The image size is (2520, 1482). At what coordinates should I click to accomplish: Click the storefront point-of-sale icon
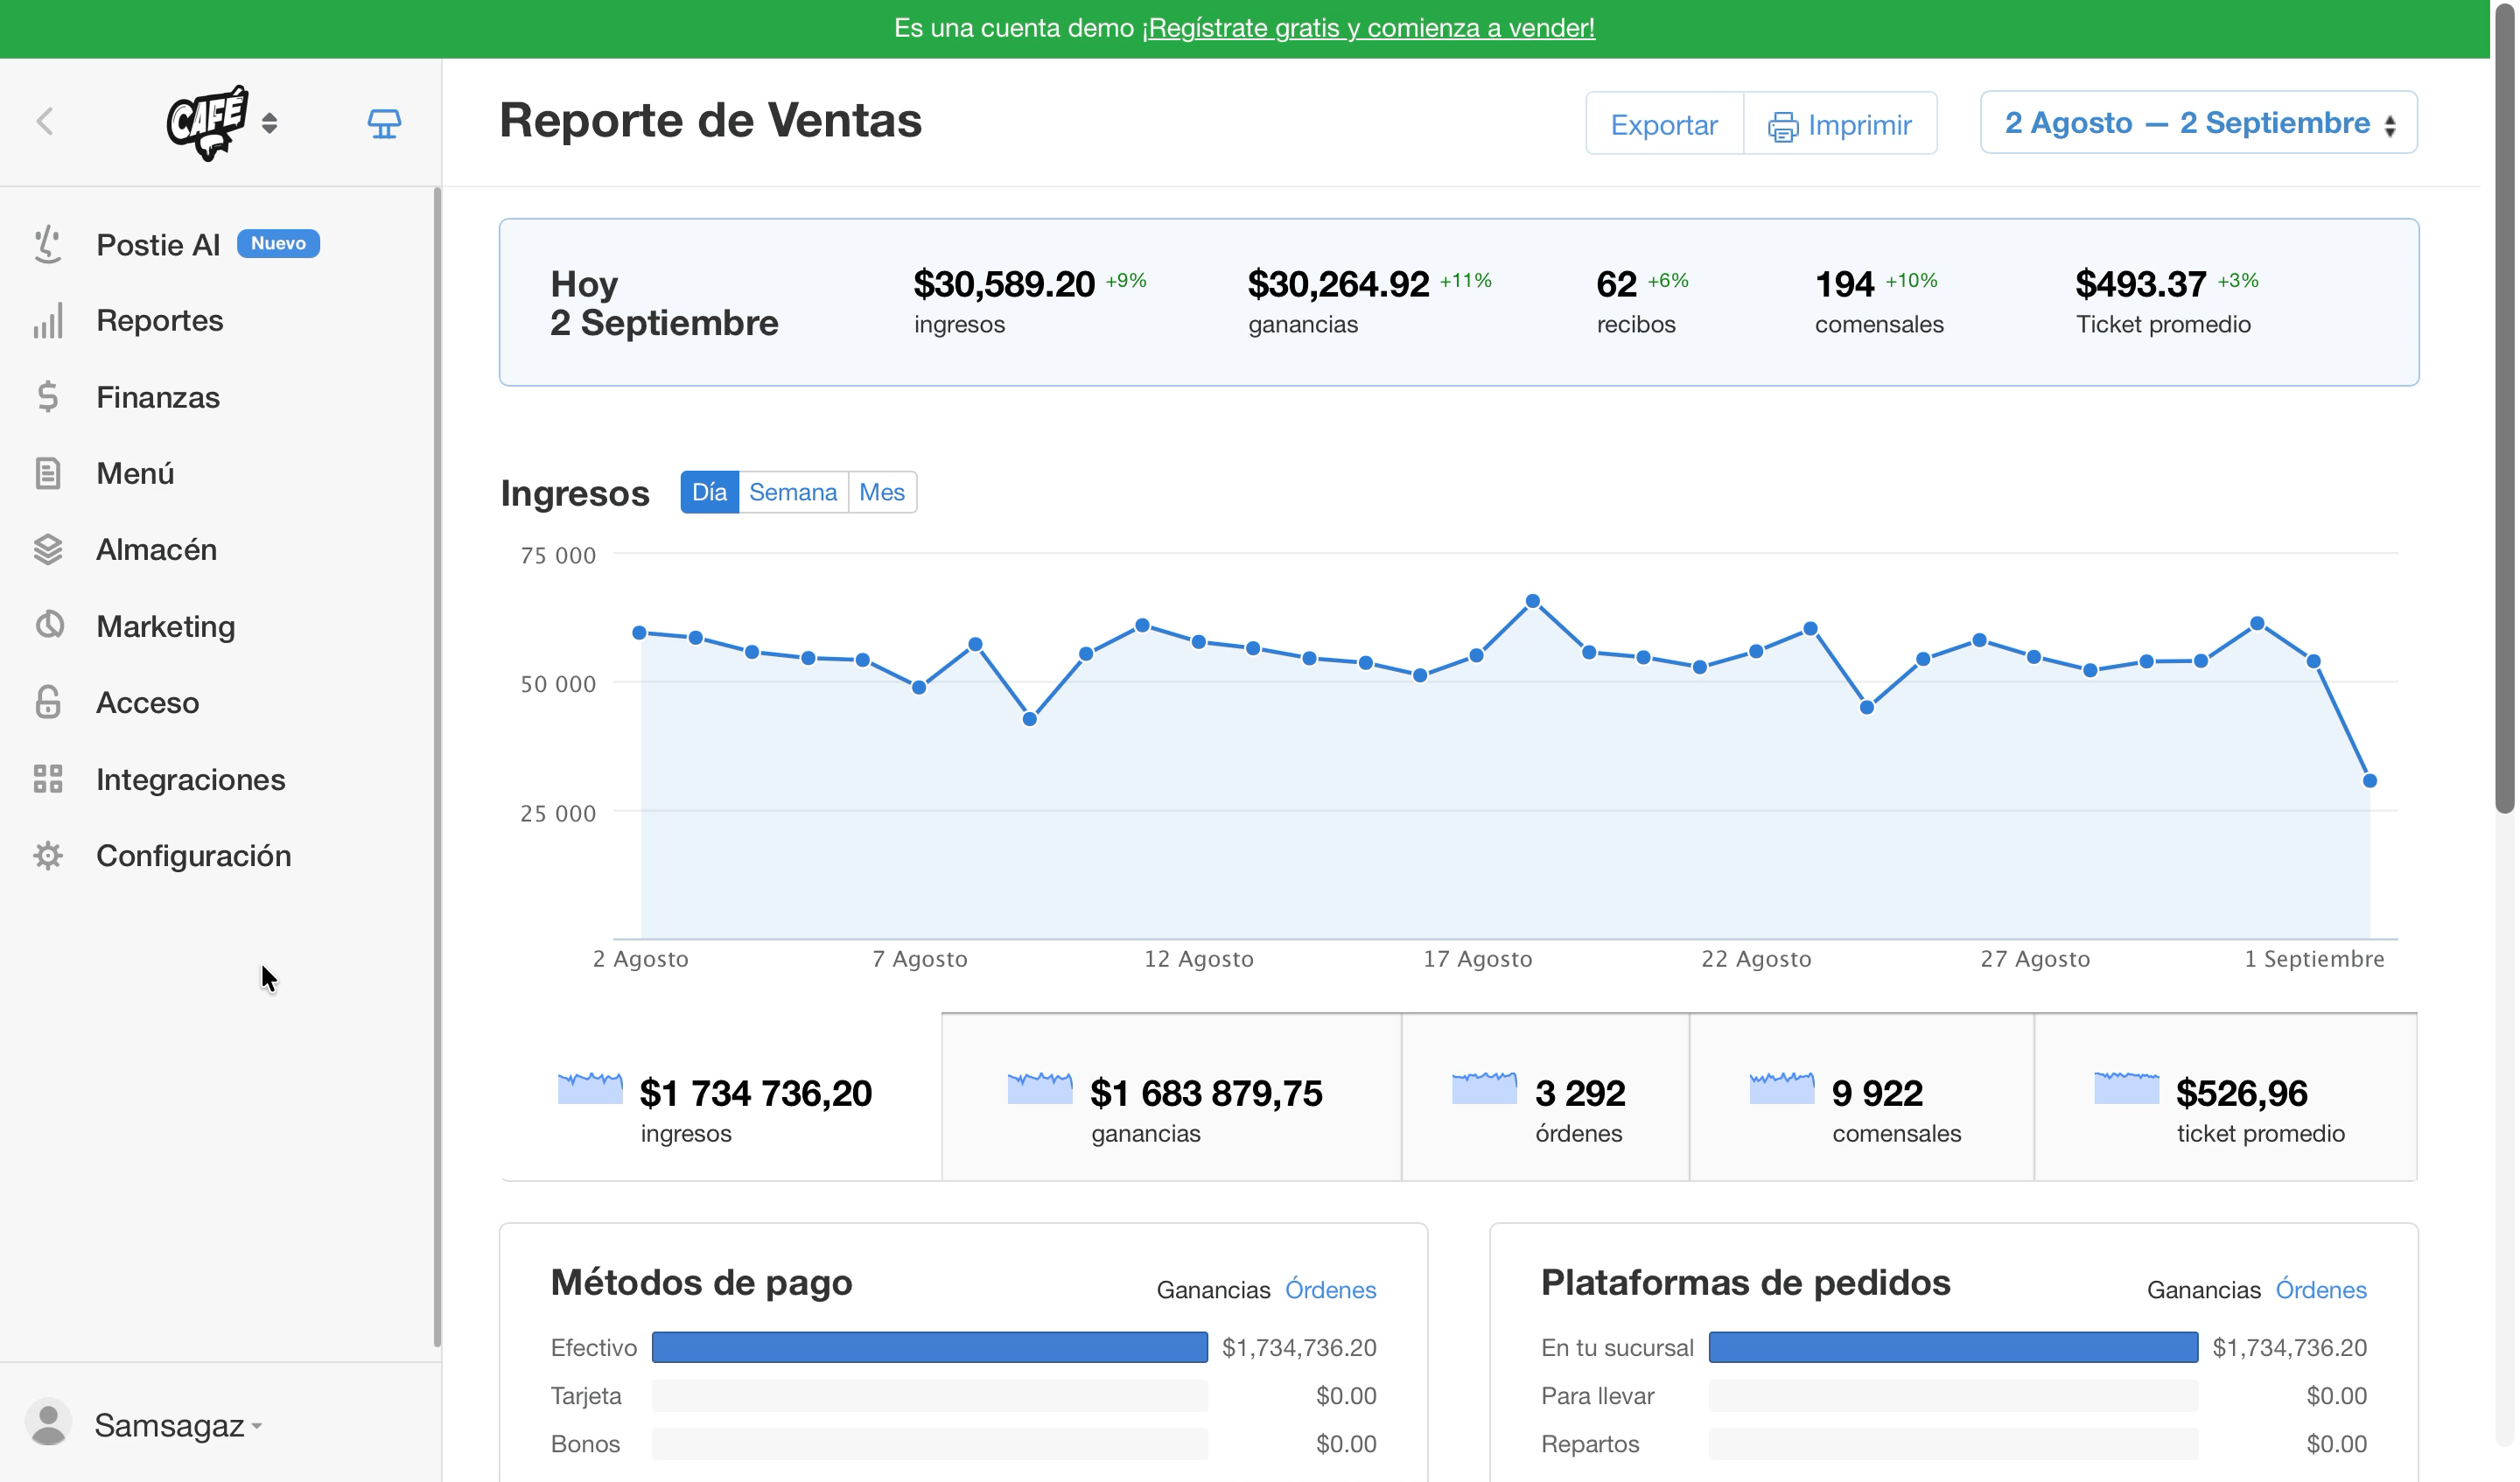tap(384, 123)
